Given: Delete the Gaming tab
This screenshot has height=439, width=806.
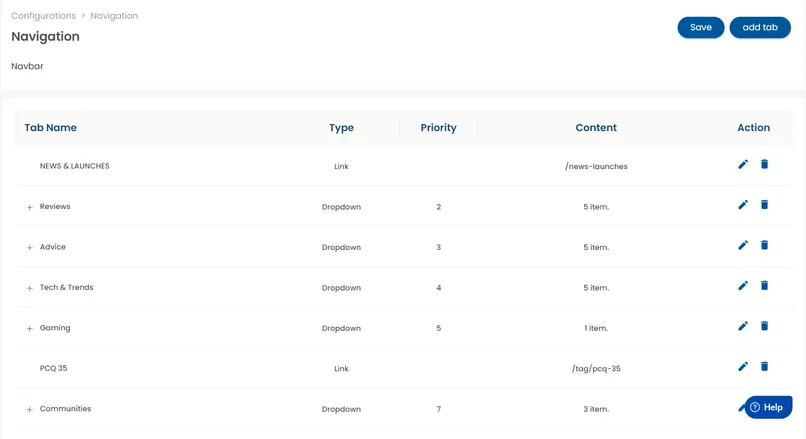Looking at the screenshot, I should point(764,326).
